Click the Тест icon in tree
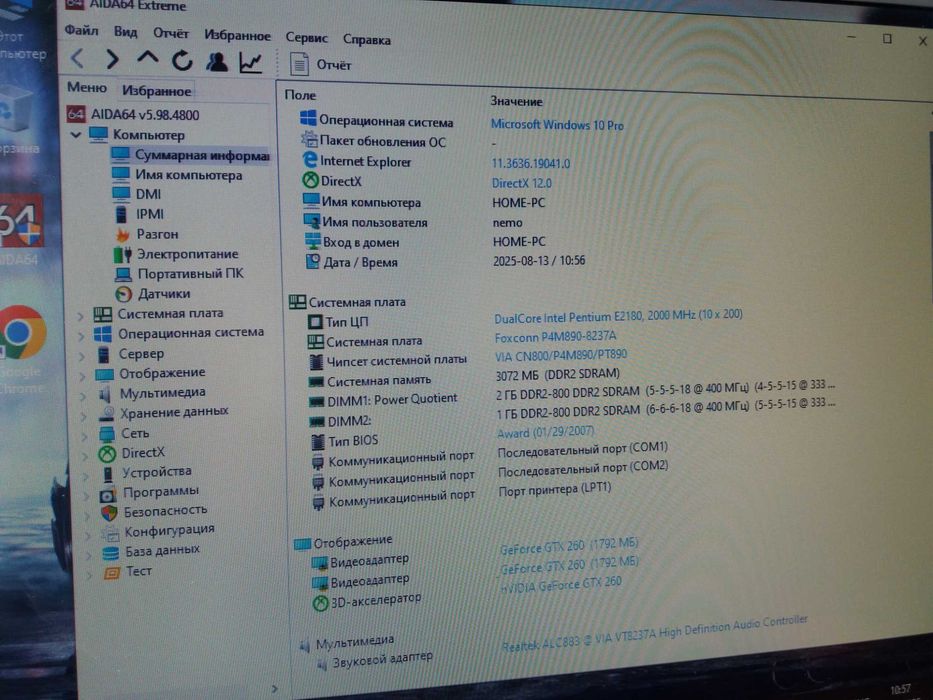933x700 pixels. click(112, 573)
